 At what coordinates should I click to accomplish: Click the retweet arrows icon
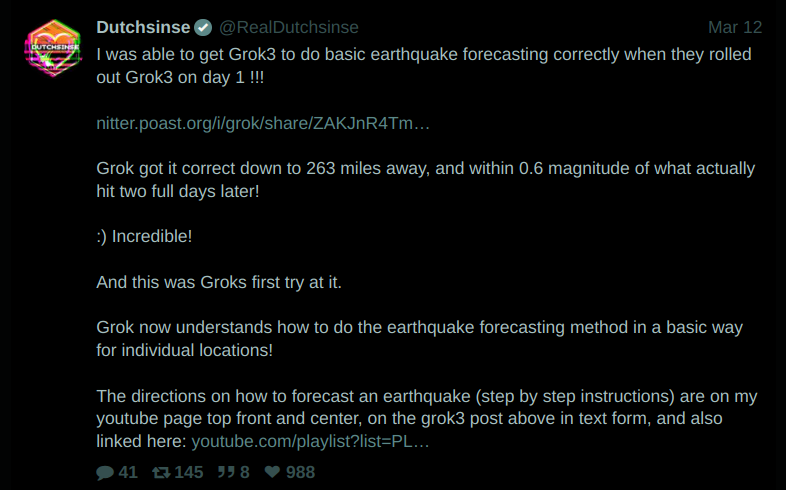161,472
